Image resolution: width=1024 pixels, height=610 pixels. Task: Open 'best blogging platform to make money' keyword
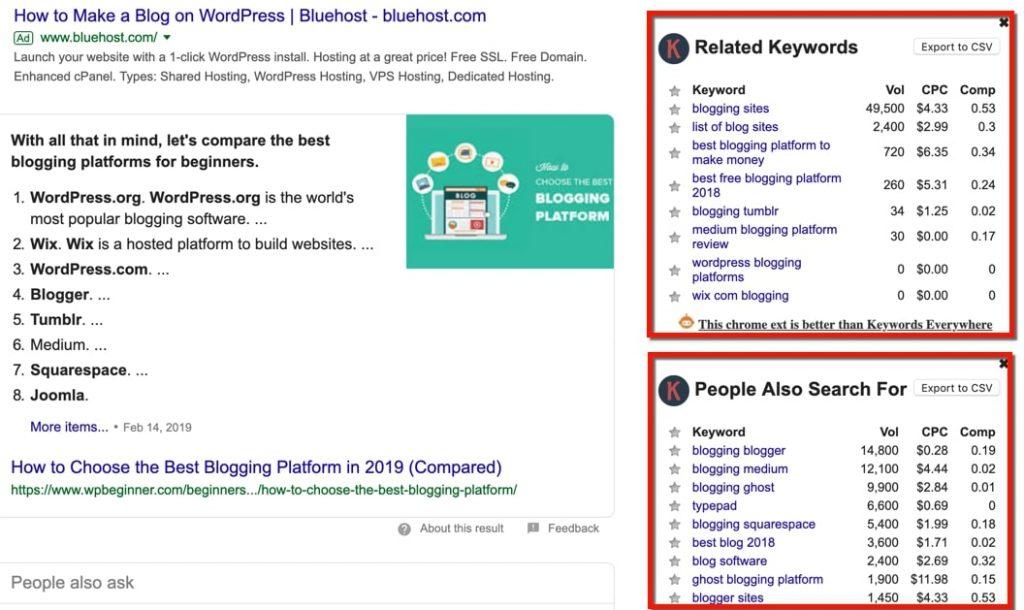coord(761,152)
